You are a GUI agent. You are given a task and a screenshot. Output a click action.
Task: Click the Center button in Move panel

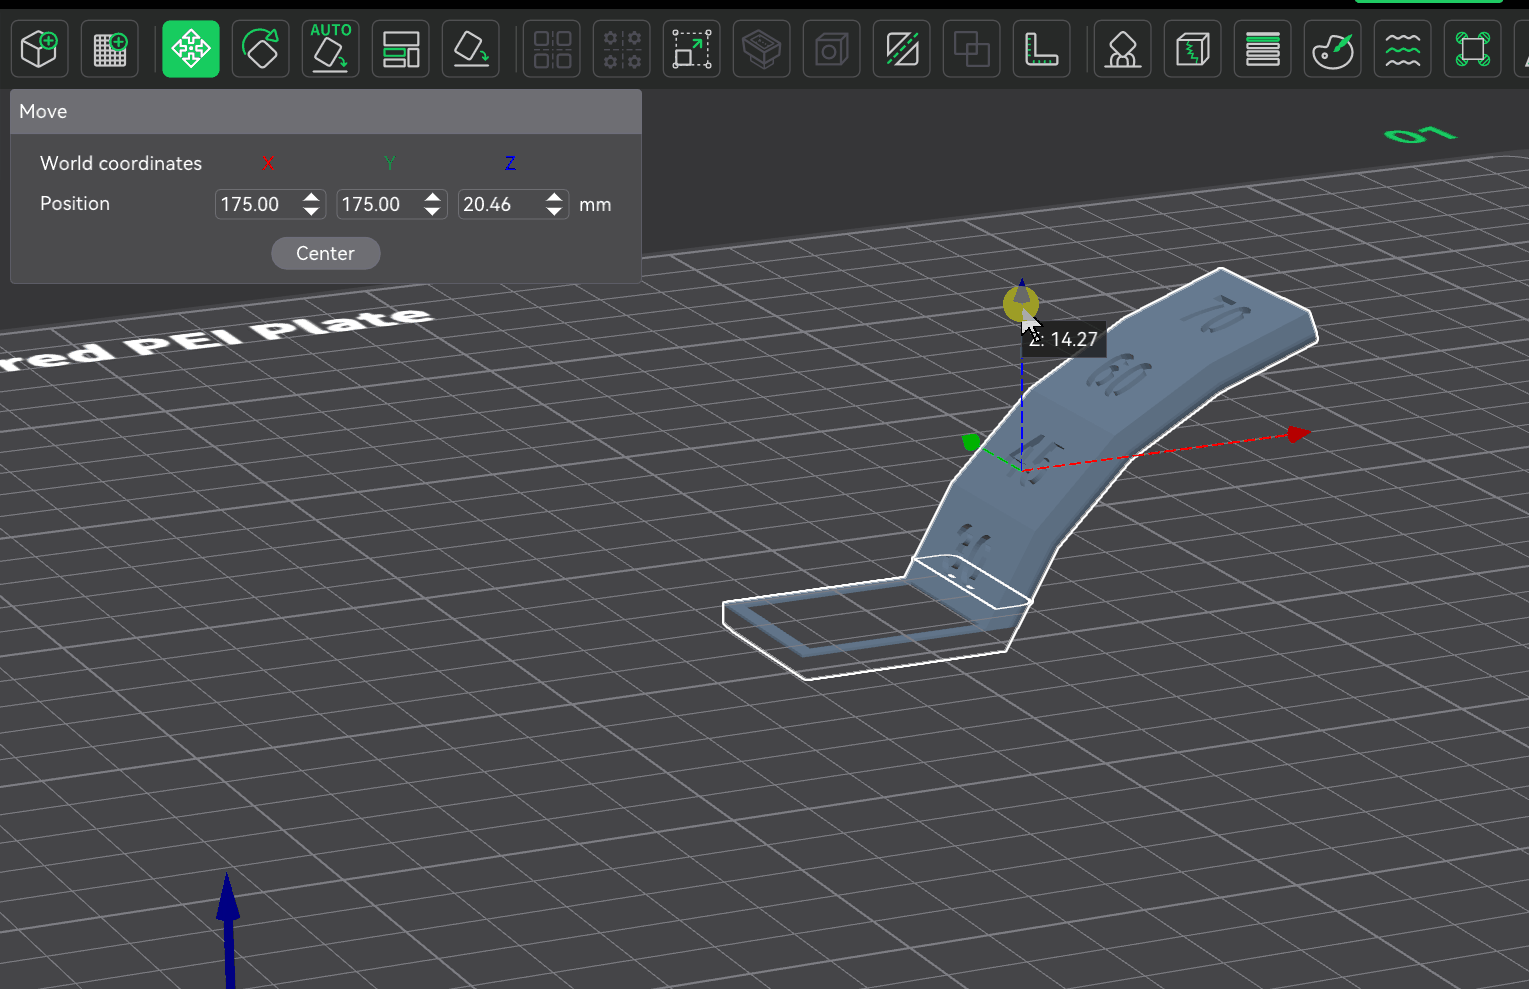[x=326, y=253]
